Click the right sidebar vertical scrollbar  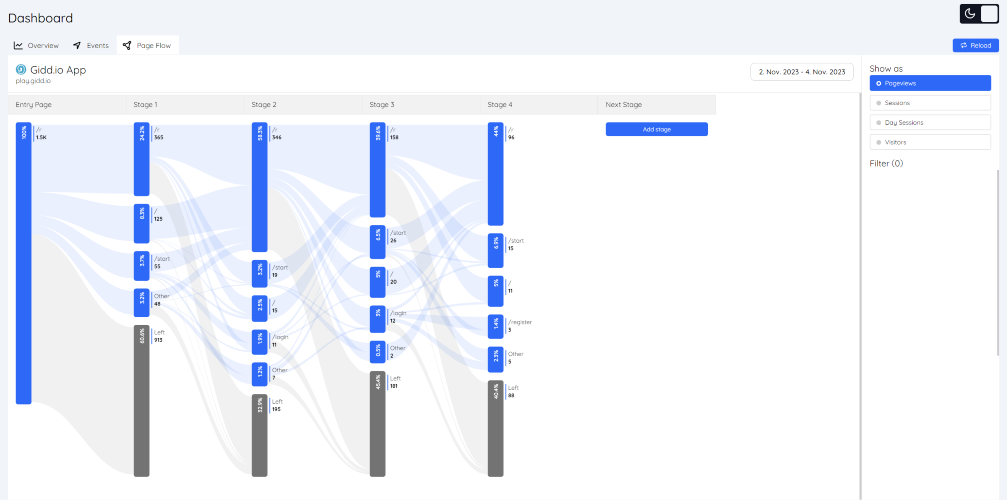pos(997,262)
